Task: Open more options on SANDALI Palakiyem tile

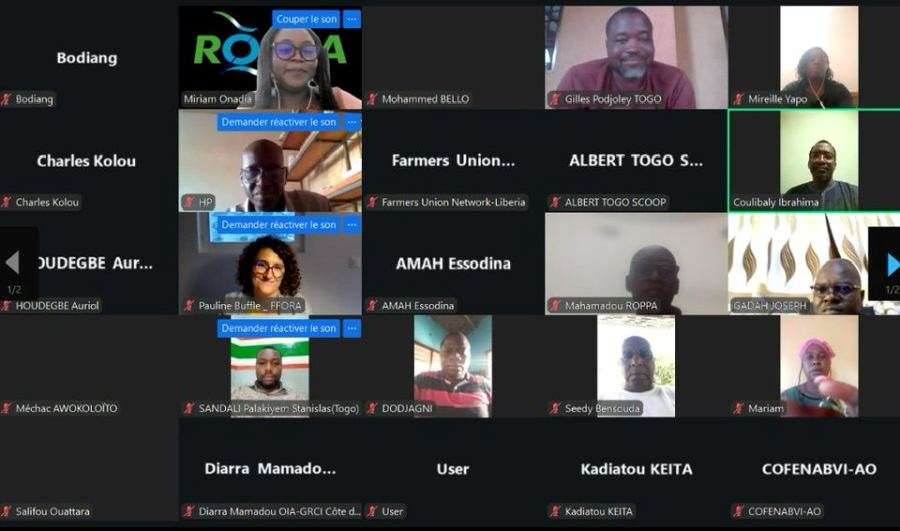Action: 352,328
